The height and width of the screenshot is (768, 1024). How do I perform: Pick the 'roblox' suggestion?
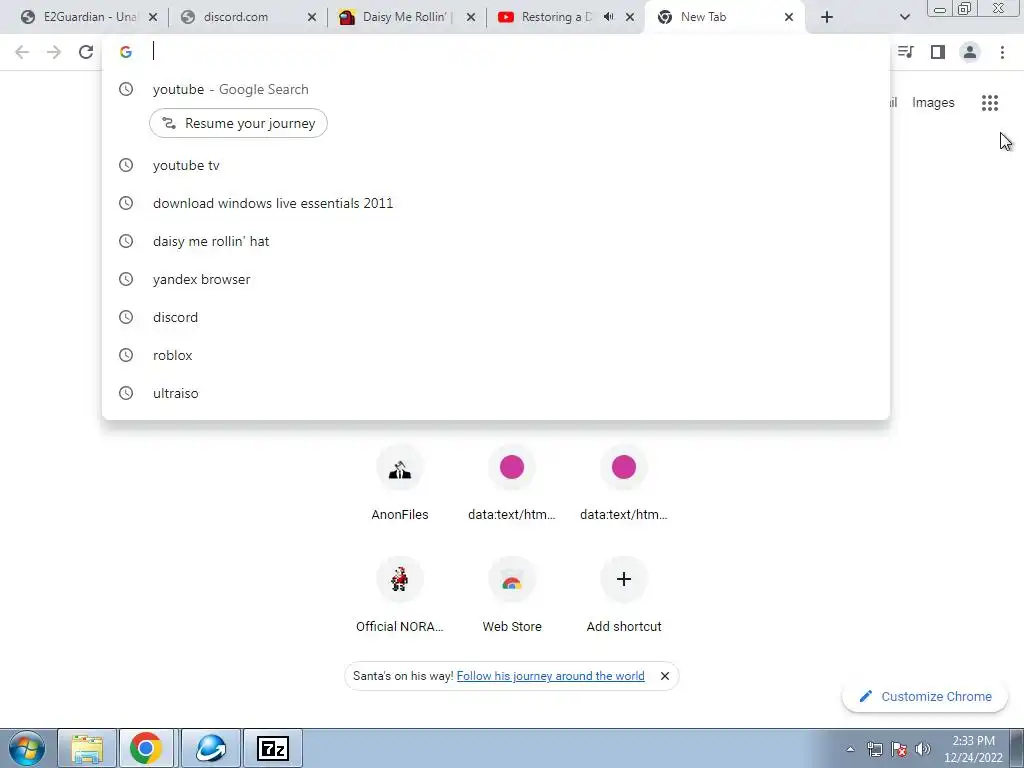[x=496, y=355]
